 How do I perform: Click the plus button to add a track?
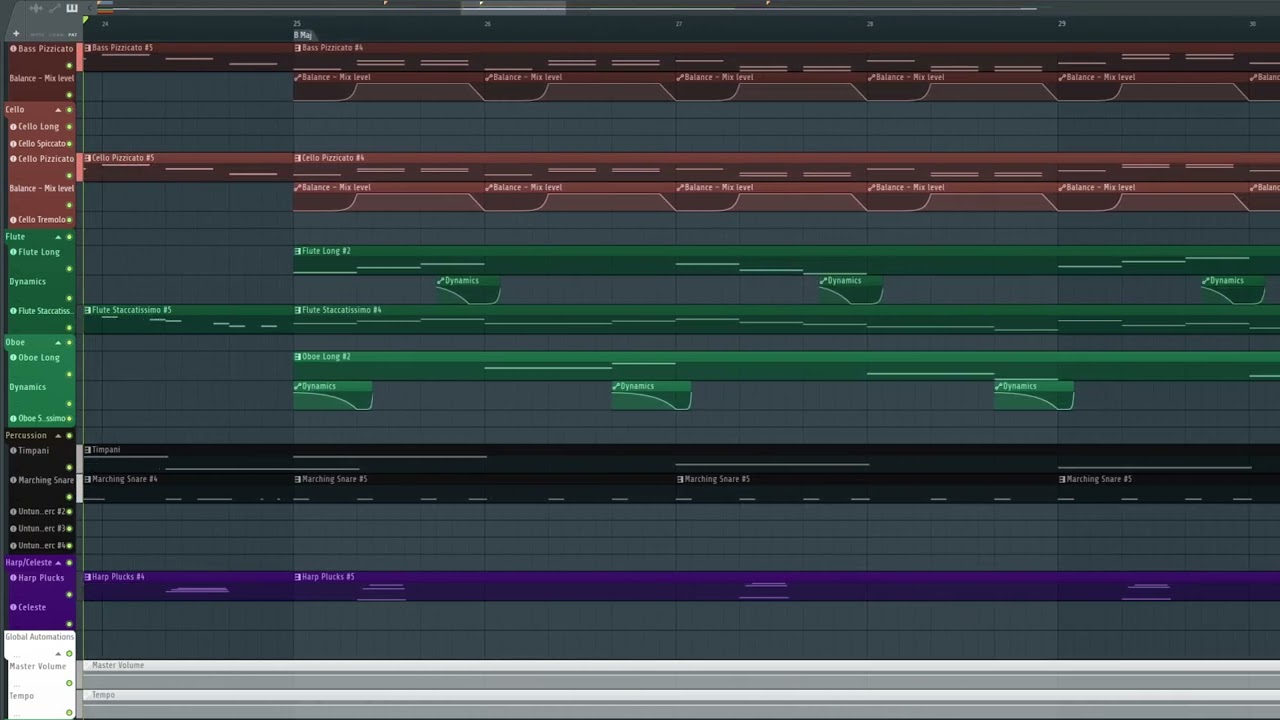(x=16, y=34)
